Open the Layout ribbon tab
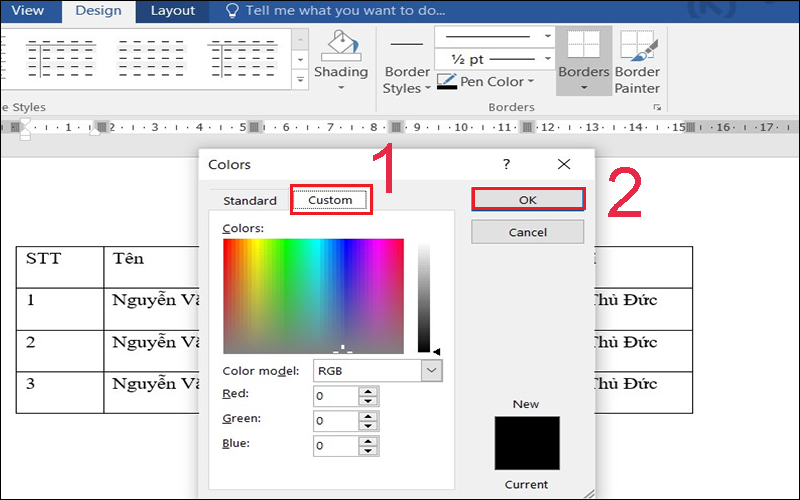This screenshot has width=800, height=500. click(x=172, y=11)
